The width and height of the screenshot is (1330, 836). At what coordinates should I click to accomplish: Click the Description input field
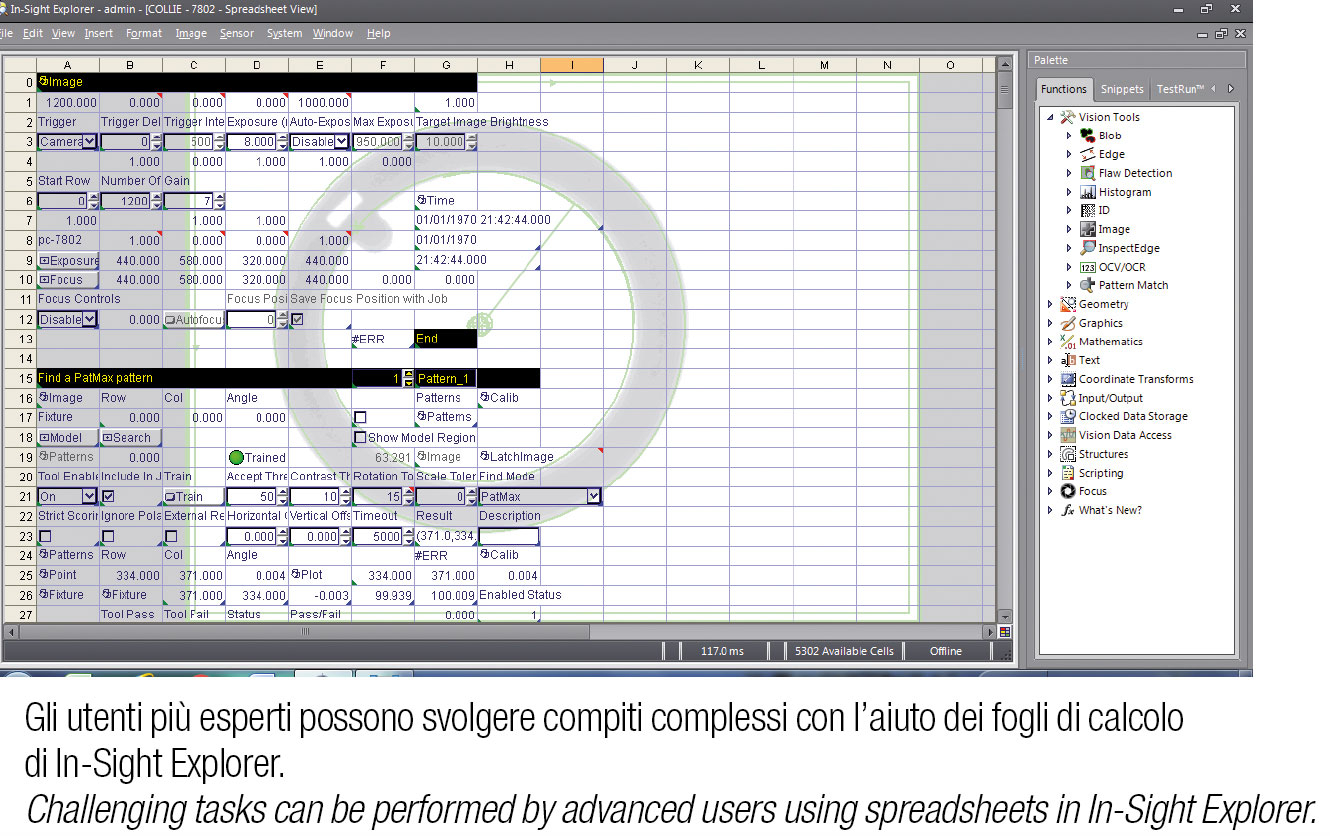[509, 536]
